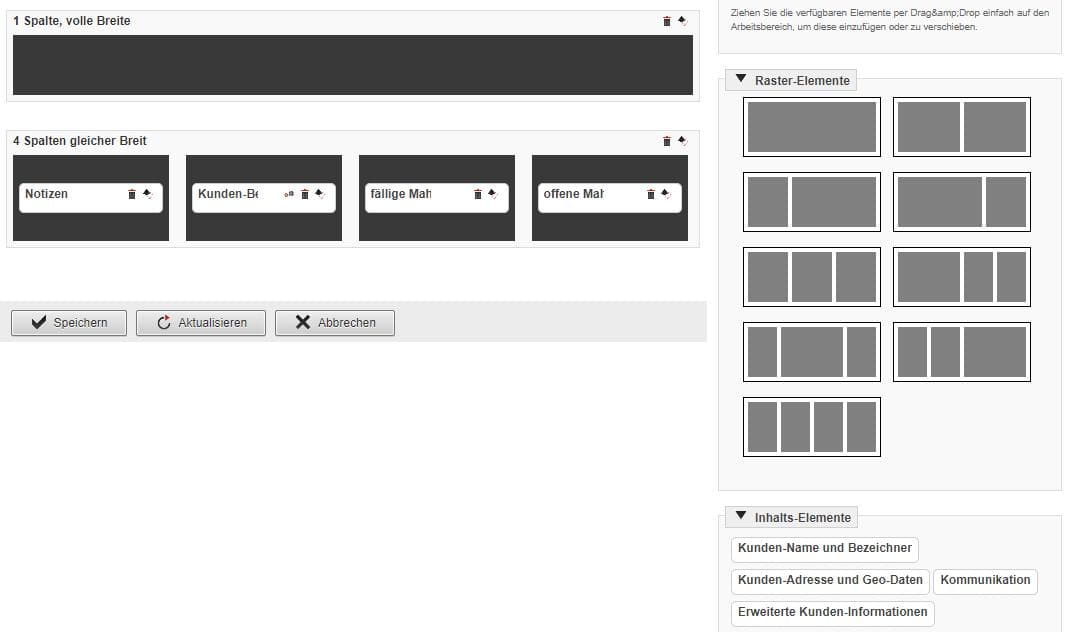Select the single full-width column grid layout

coord(811,127)
